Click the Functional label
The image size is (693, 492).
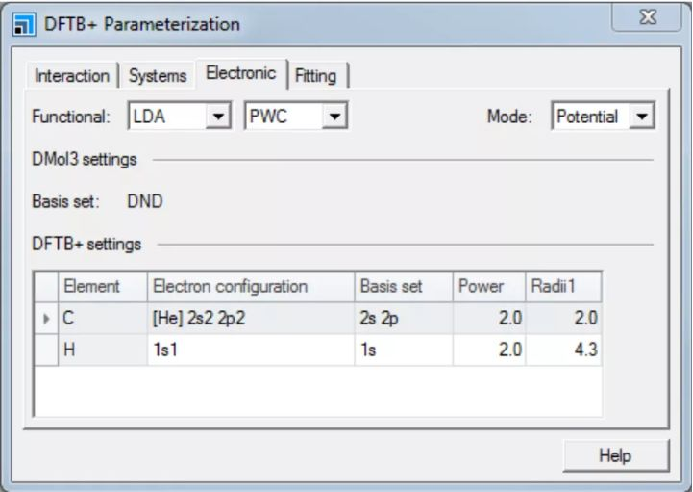click(71, 117)
